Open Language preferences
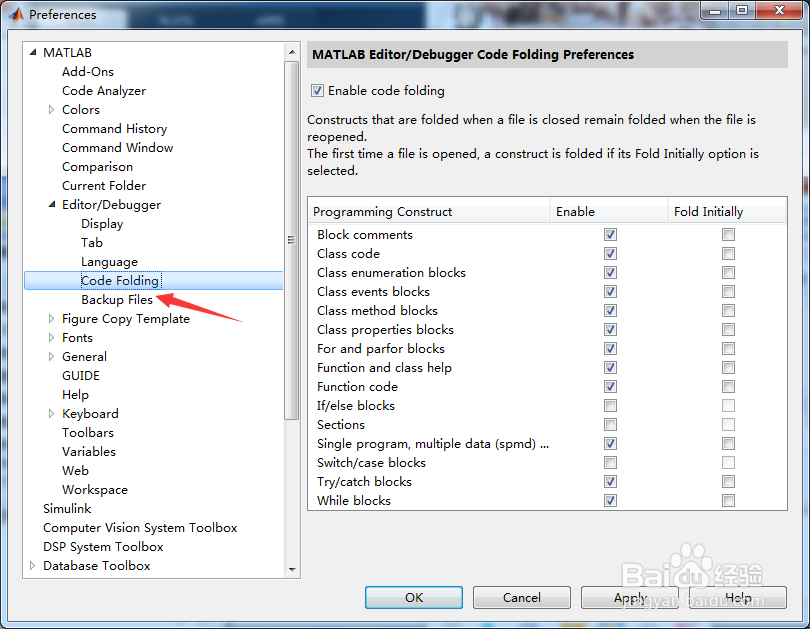The image size is (810, 629). click(x=110, y=262)
